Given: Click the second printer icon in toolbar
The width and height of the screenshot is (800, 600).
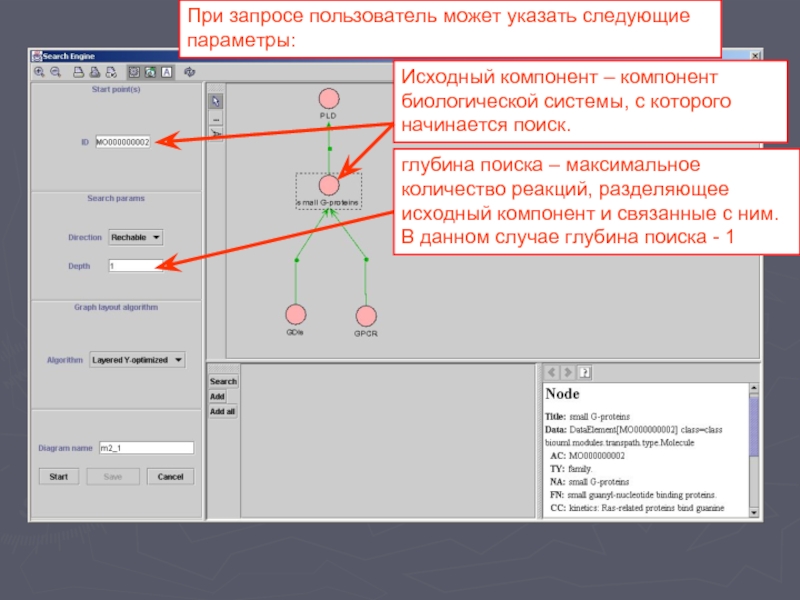Looking at the screenshot, I should (94, 72).
